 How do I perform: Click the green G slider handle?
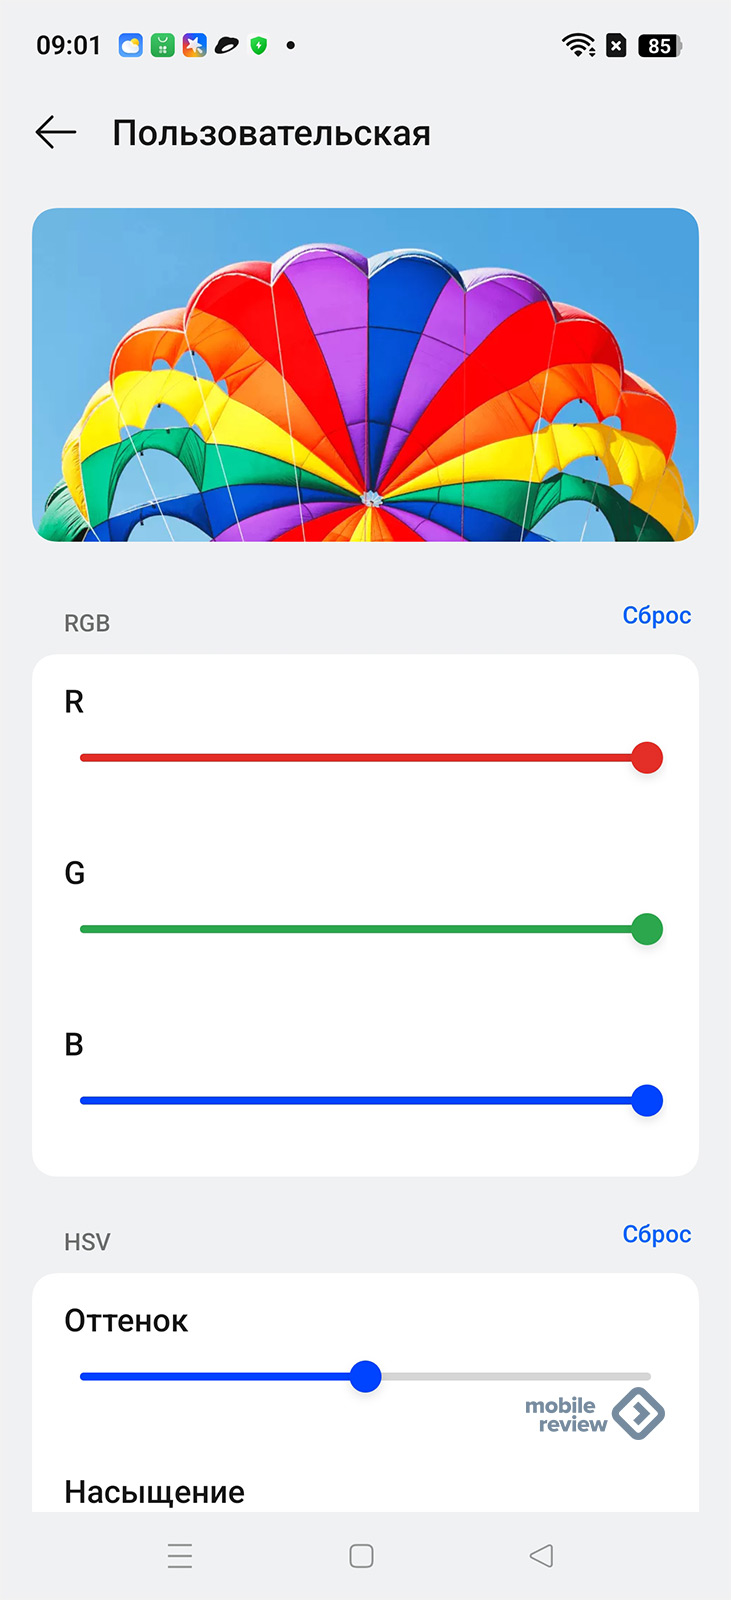[647, 929]
